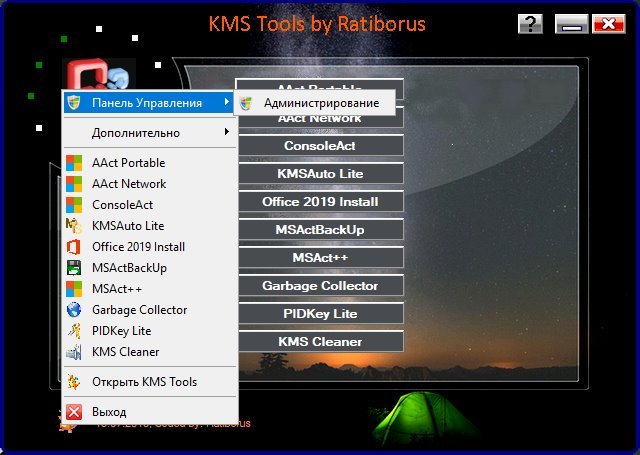Pick MSActBackUp in the context menu

(x=149, y=268)
